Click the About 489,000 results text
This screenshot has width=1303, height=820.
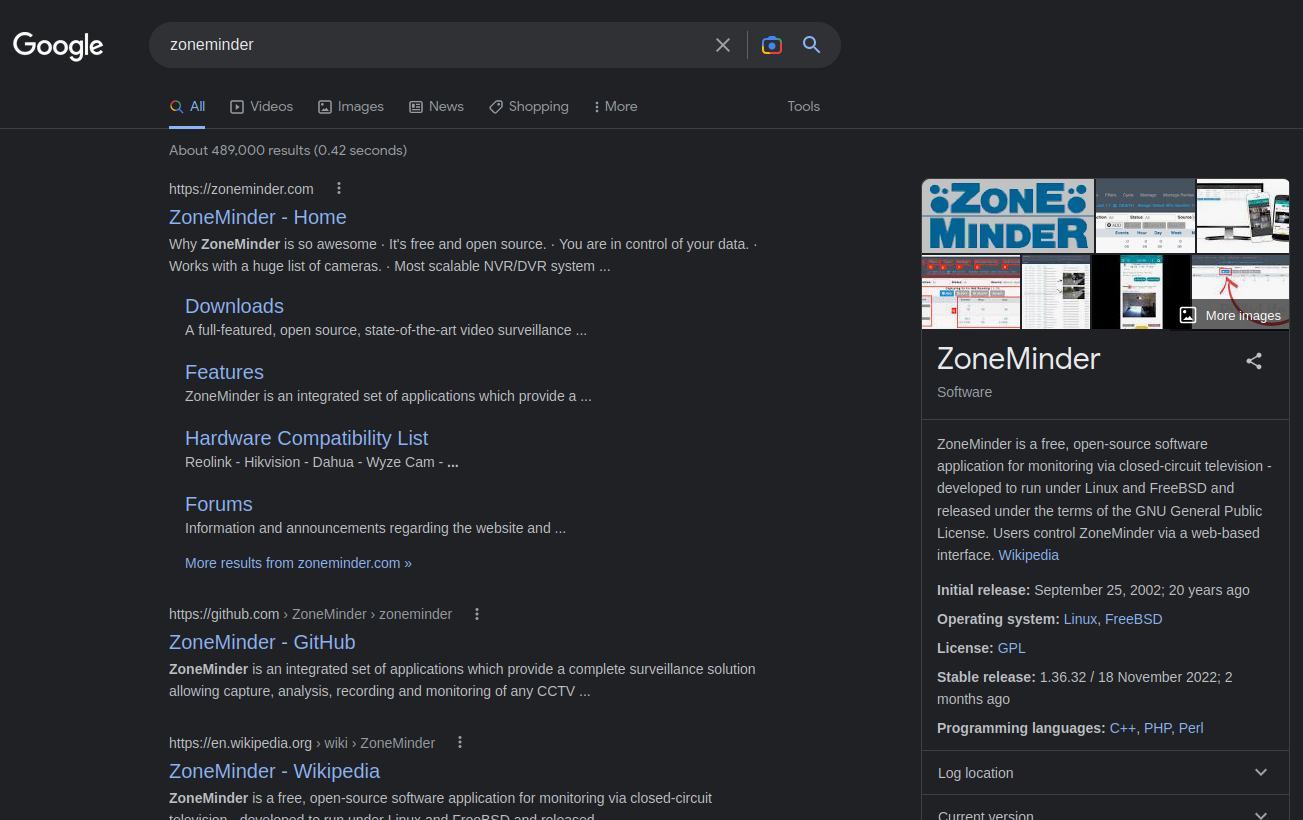click(x=288, y=150)
